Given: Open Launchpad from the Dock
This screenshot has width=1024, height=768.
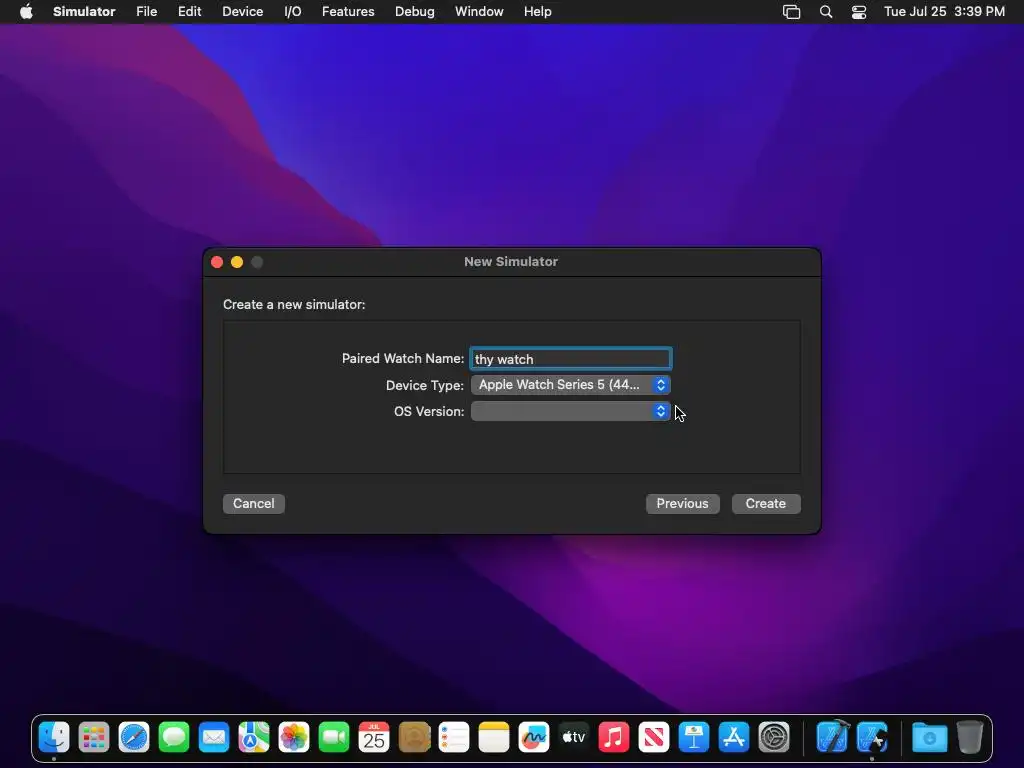Looking at the screenshot, I should pos(94,738).
